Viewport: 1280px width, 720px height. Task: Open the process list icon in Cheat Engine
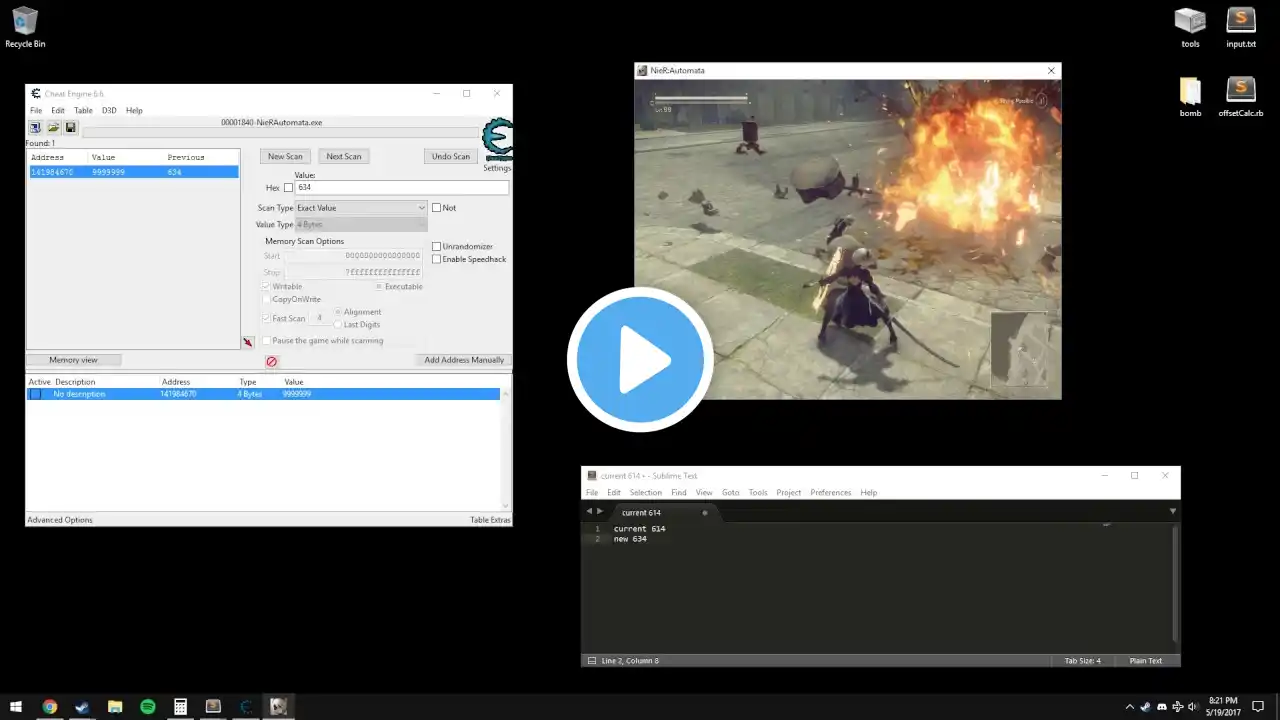tap(35, 128)
